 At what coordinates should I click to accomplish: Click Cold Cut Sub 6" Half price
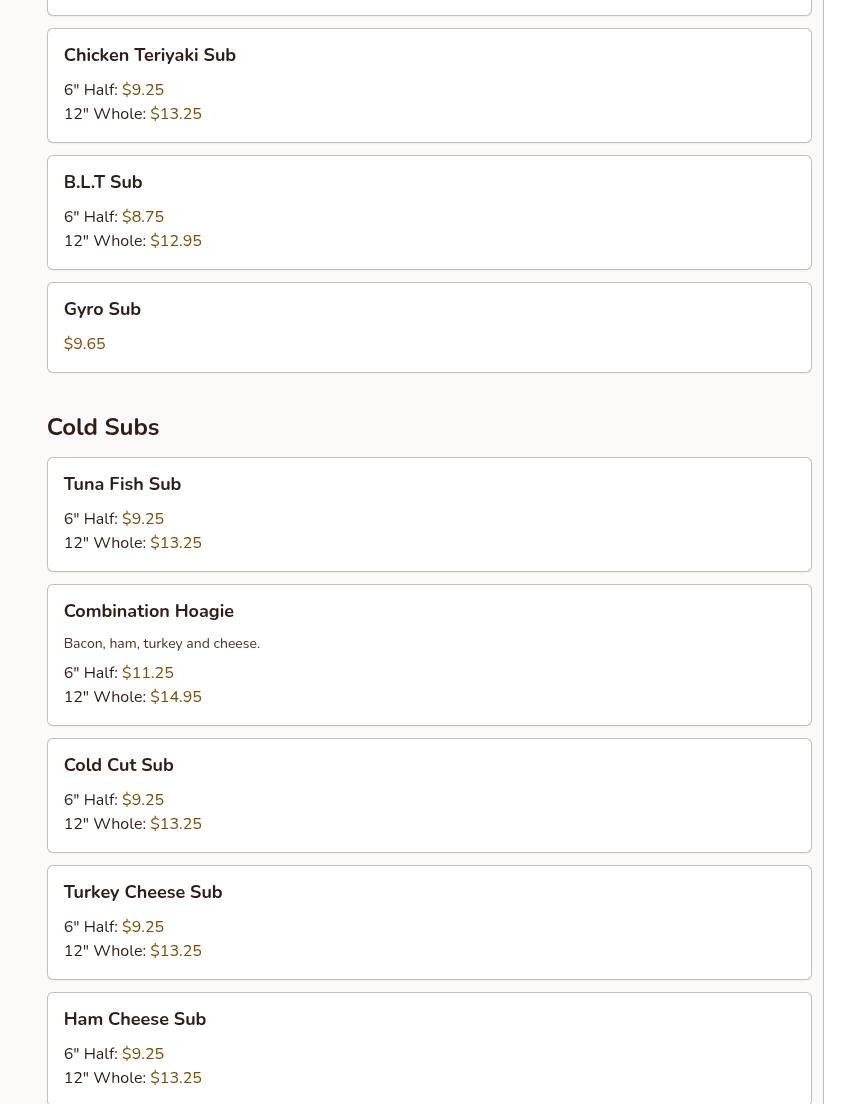pyautogui.click(x=143, y=800)
